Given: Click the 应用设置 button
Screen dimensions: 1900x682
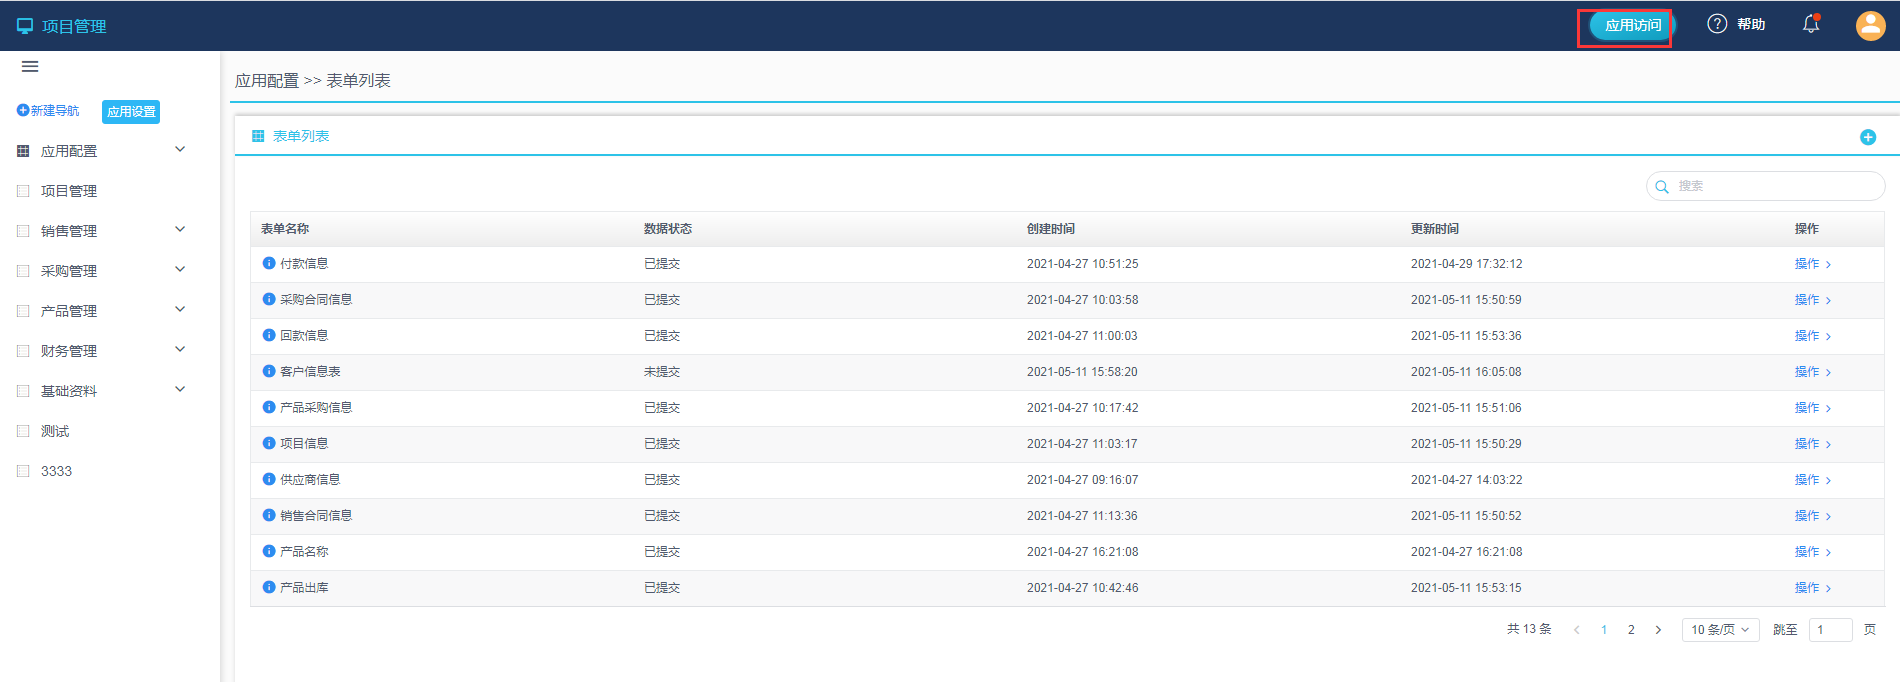Looking at the screenshot, I should (x=131, y=112).
